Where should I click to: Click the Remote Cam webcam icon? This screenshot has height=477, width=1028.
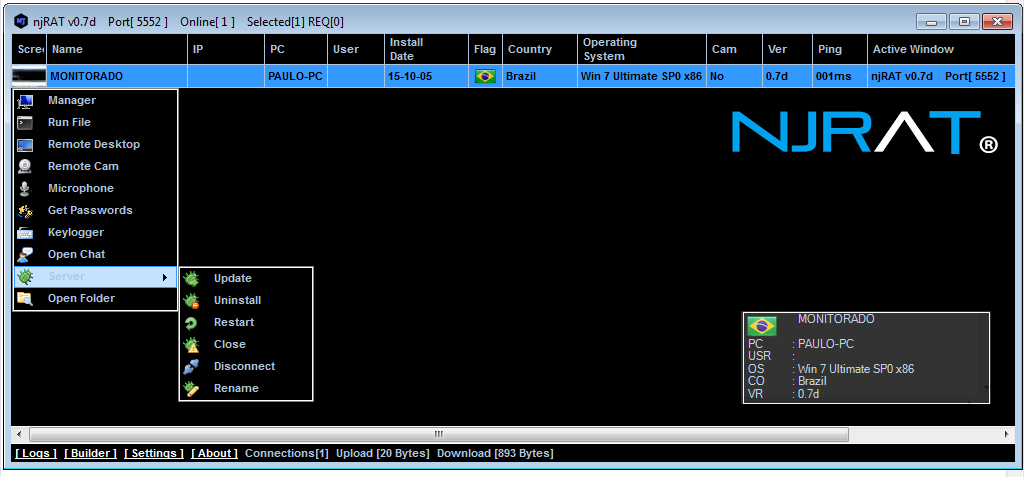coord(25,166)
